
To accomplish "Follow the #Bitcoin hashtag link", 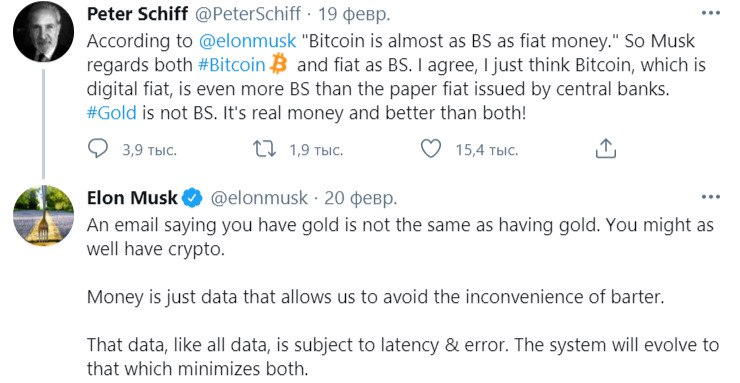I will (x=232, y=65).
